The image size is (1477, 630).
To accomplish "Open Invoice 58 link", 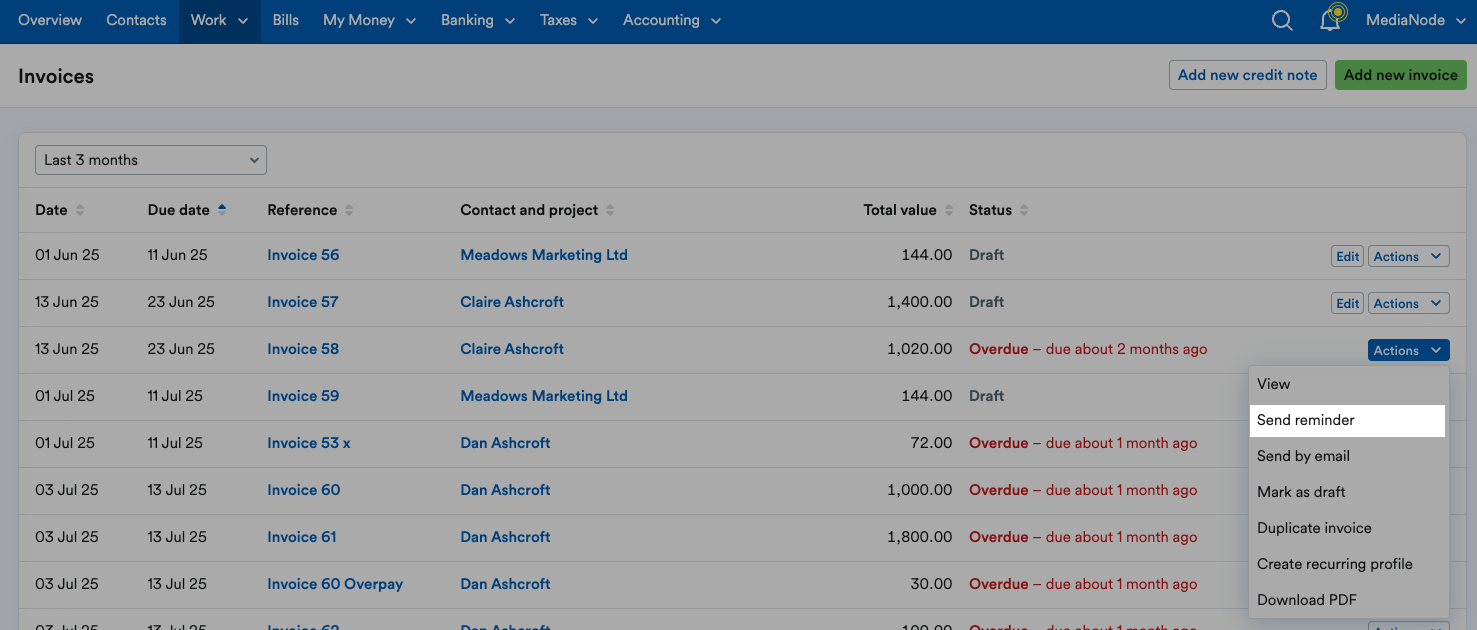I will click(x=303, y=349).
